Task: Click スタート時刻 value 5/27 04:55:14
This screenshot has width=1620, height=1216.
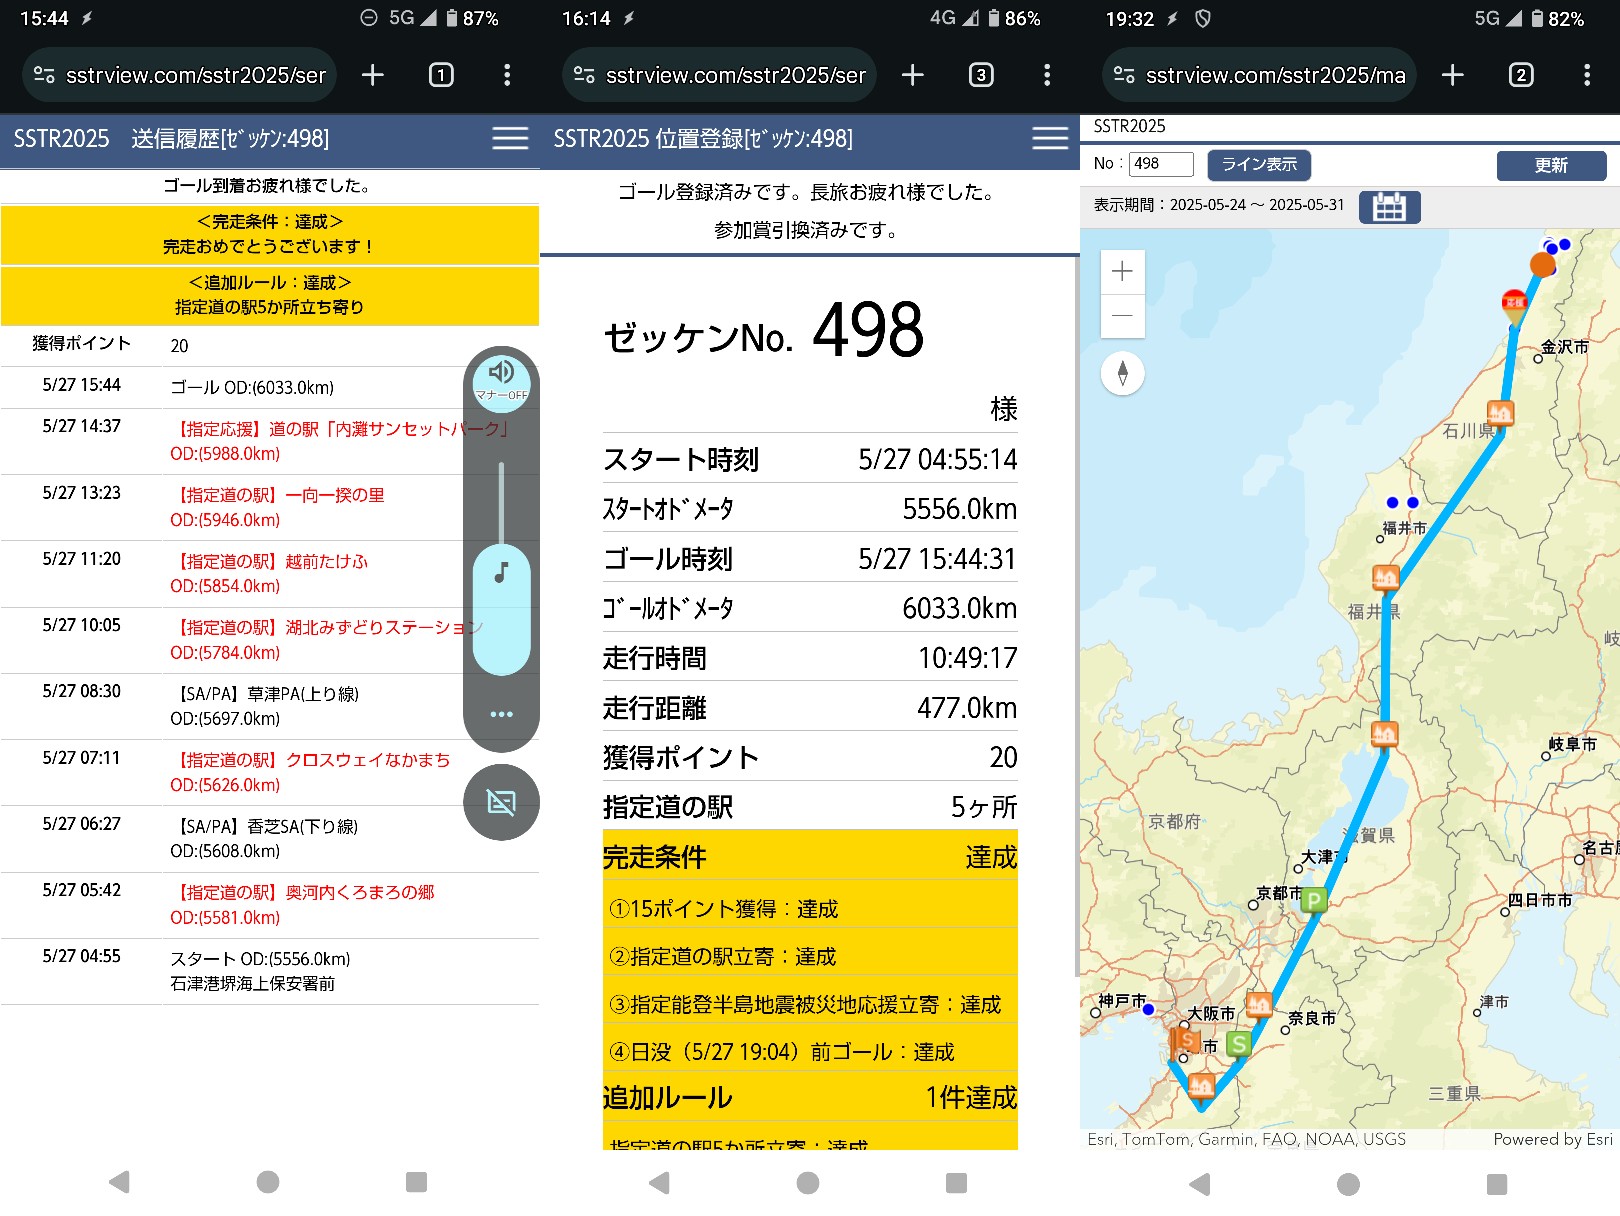Action: (937, 459)
